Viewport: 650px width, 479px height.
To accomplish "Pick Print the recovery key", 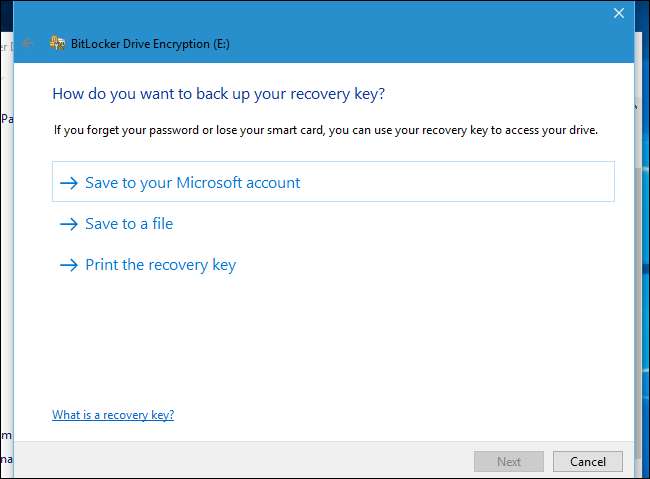I will (x=160, y=265).
